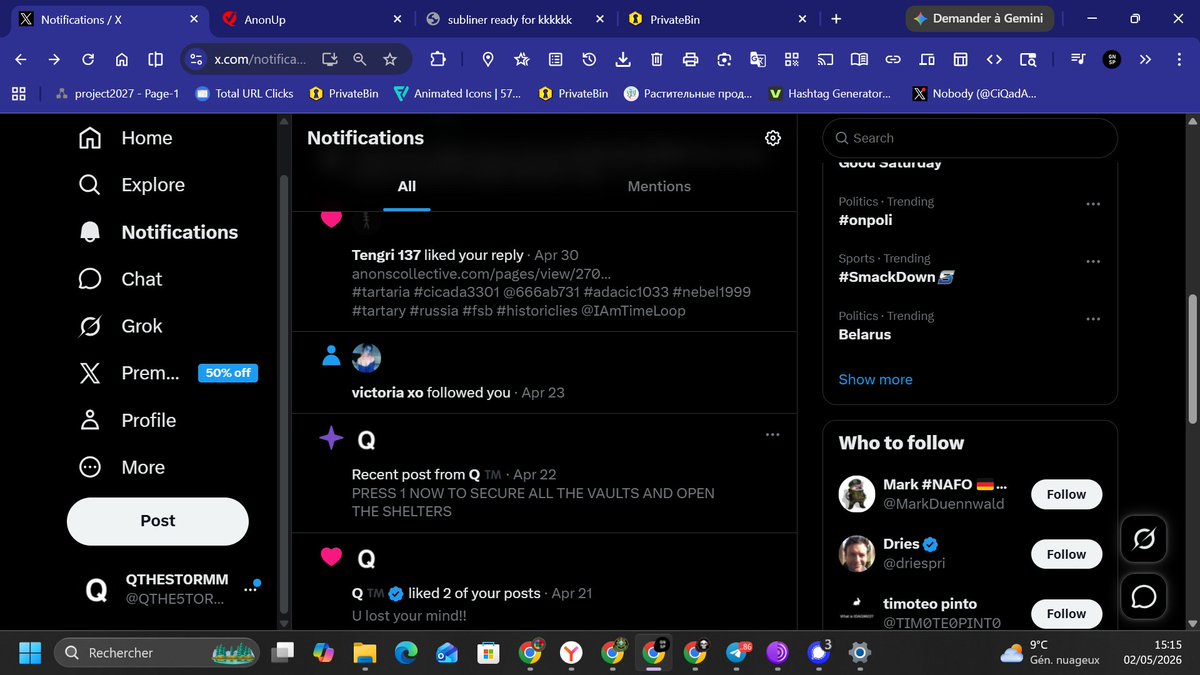The image size is (1200, 675).
Task: Open Telegram from the Windows taskbar
Action: tap(737, 653)
